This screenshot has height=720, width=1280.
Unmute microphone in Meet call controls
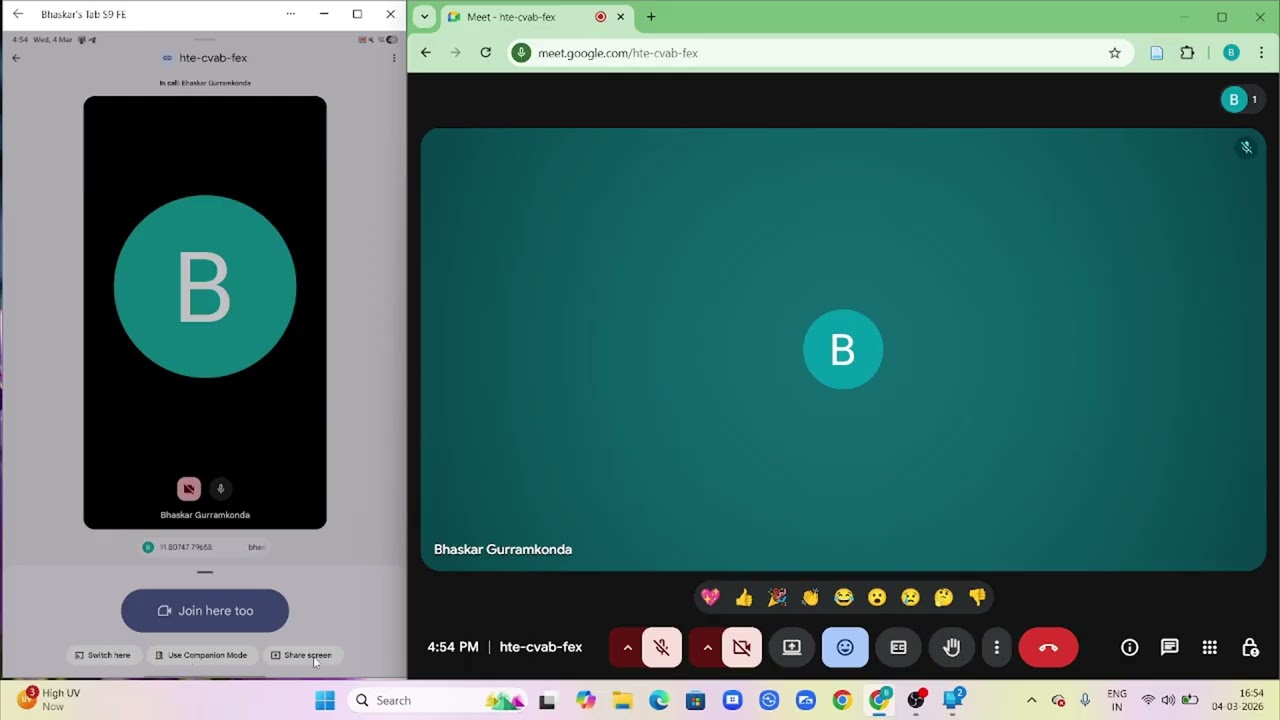662,647
